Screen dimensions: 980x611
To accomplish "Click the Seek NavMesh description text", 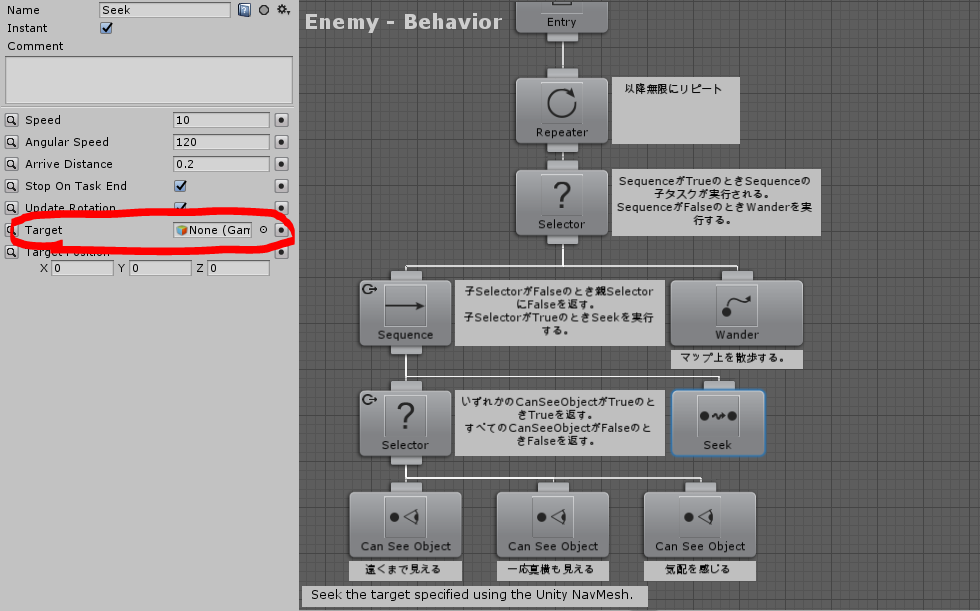I will click(474, 595).
